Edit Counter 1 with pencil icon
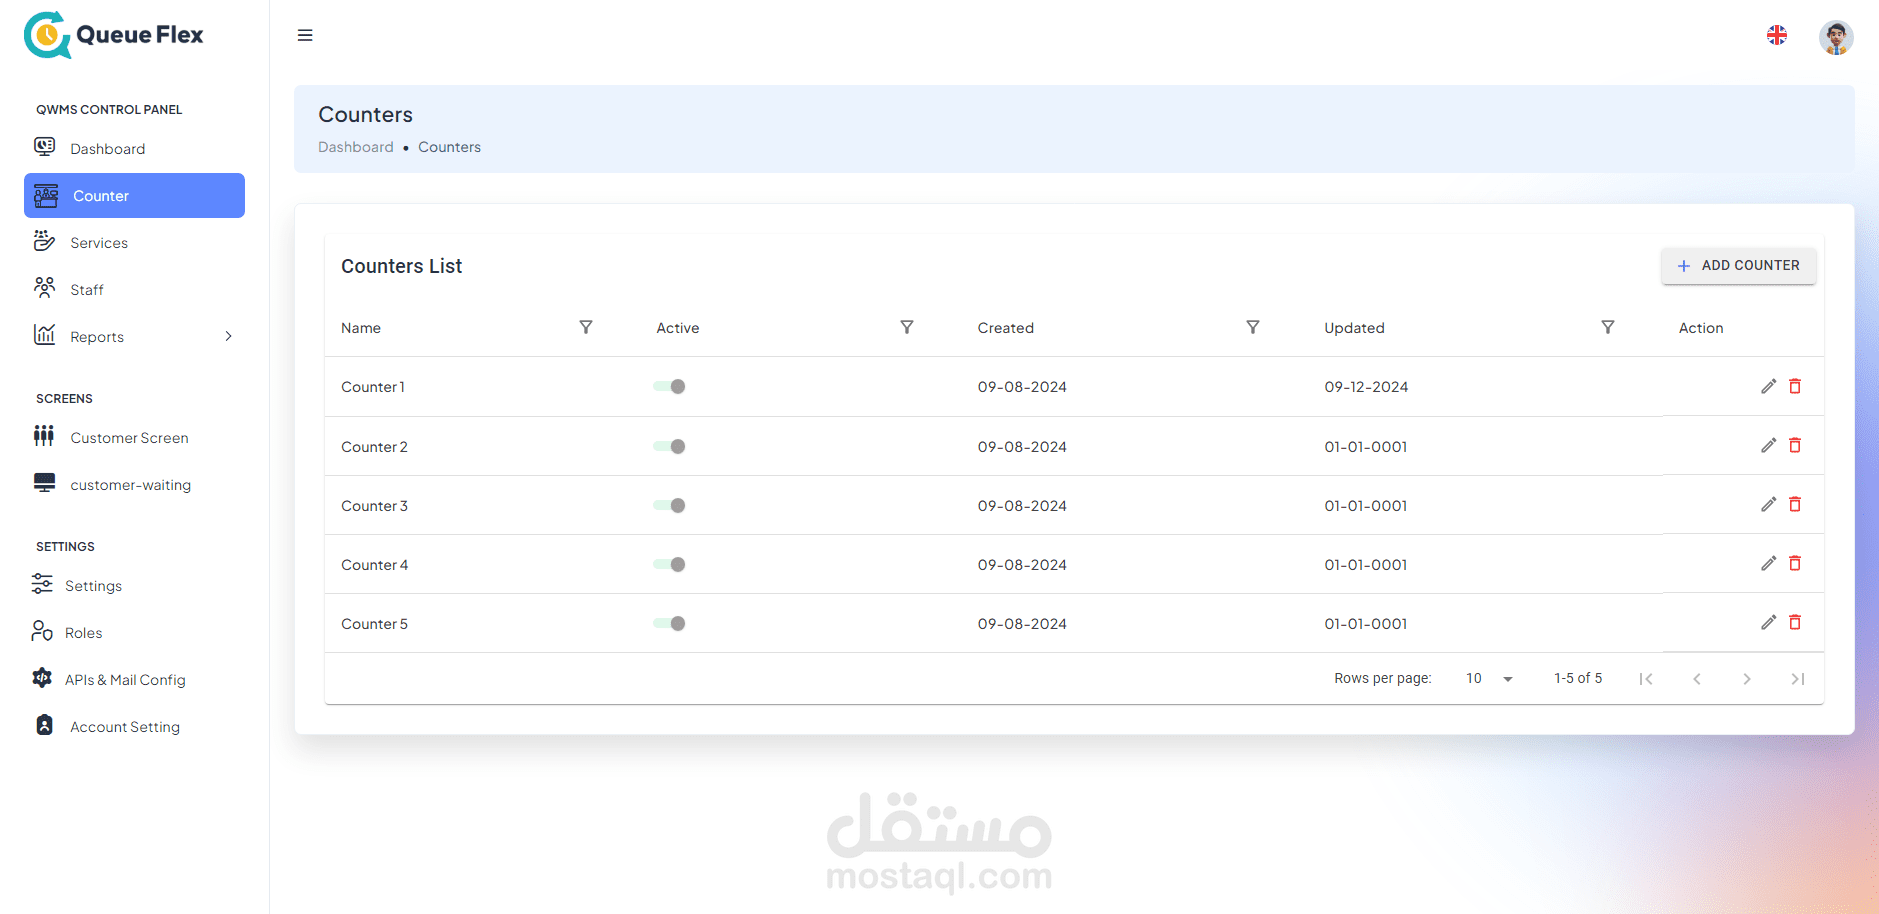 click(1768, 386)
